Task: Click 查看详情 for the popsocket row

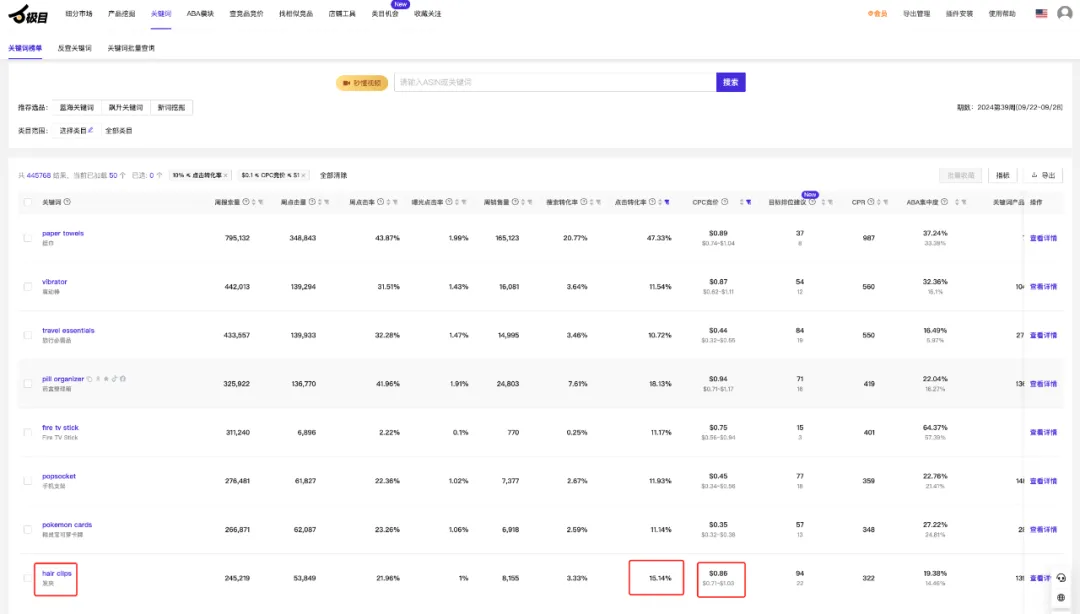Action: (x=1043, y=481)
